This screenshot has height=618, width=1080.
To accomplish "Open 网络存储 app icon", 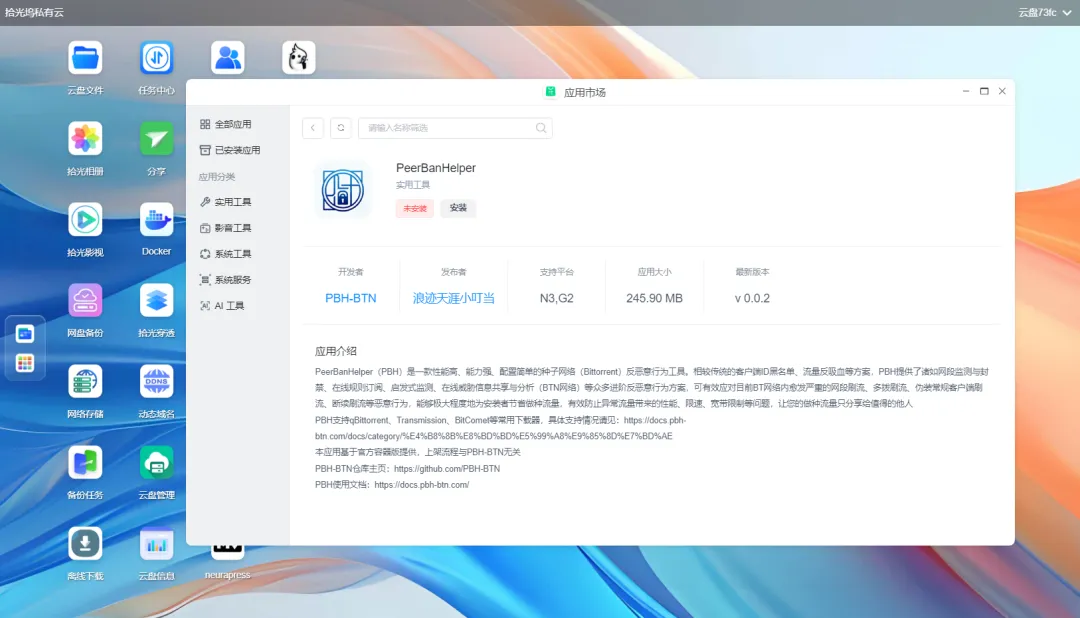I will click(x=85, y=382).
